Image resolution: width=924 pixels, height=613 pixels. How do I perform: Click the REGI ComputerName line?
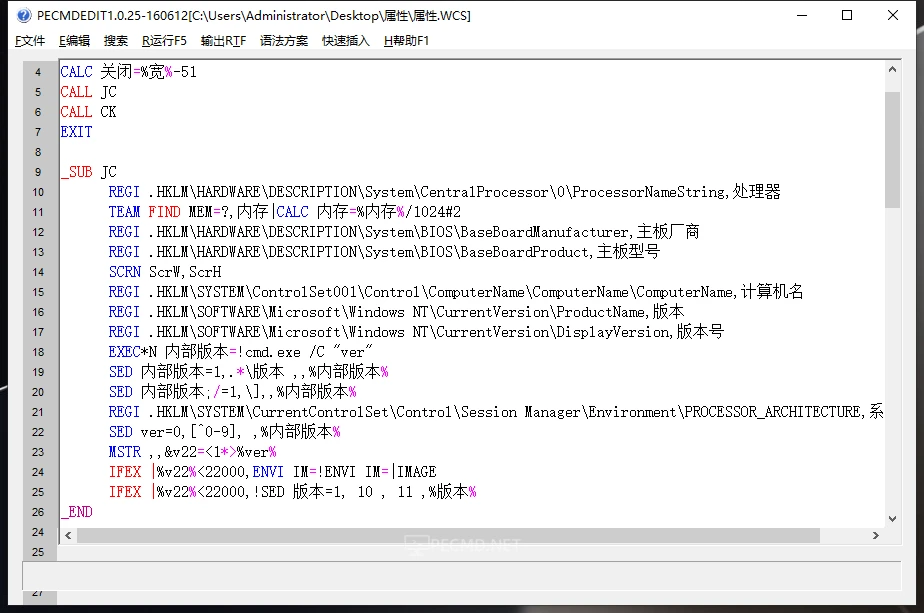coord(456,292)
